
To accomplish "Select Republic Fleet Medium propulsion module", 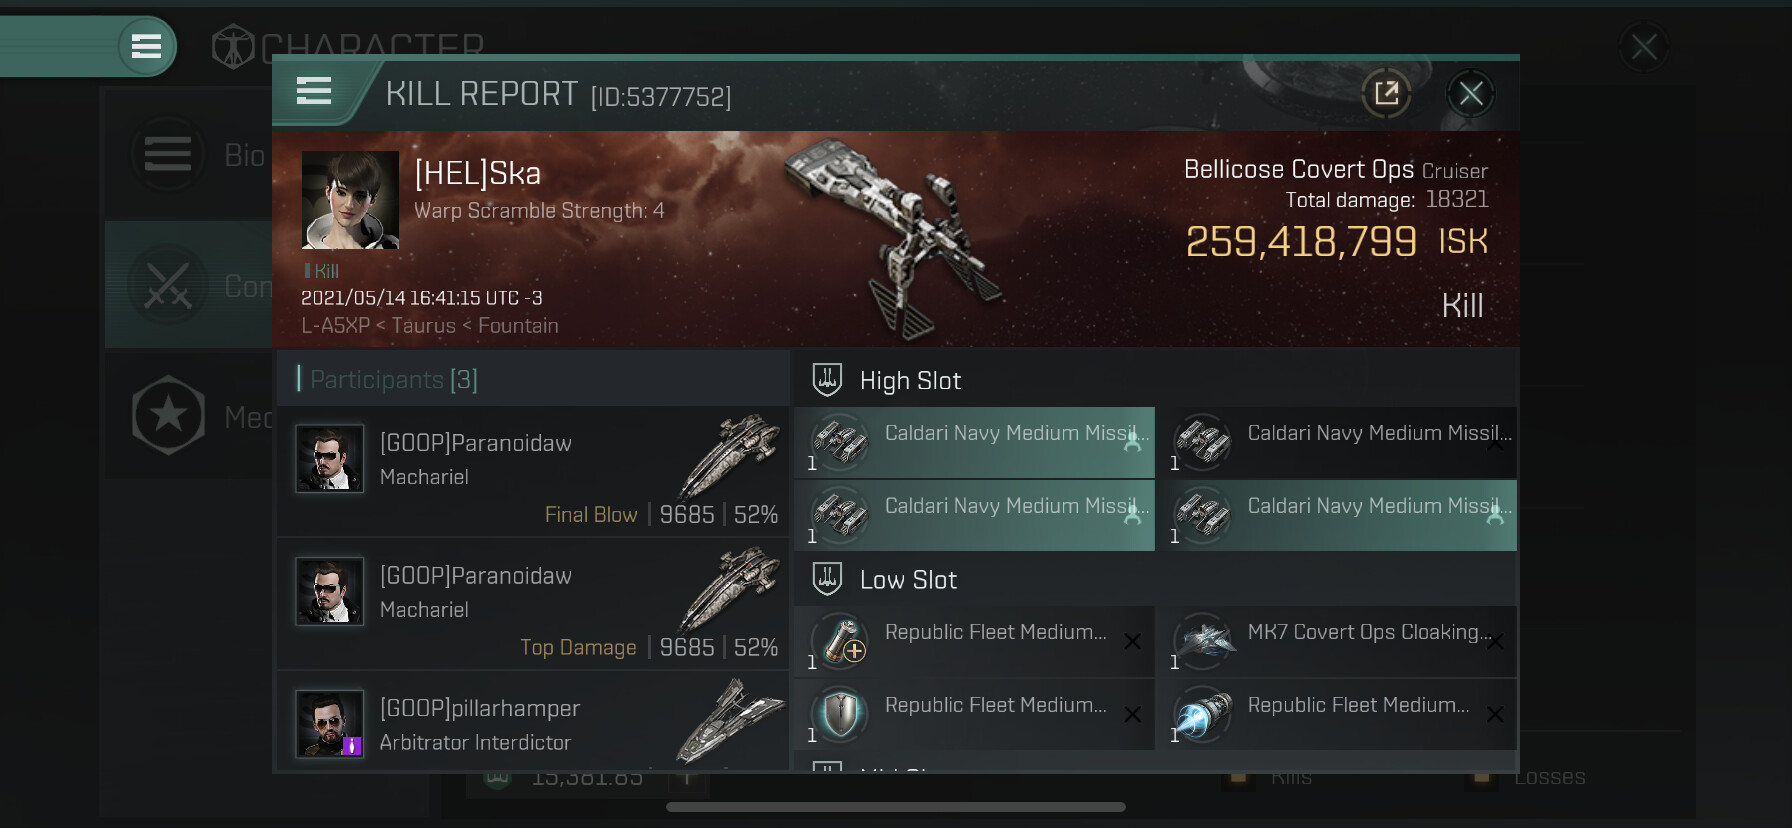I will pos(1336,714).
